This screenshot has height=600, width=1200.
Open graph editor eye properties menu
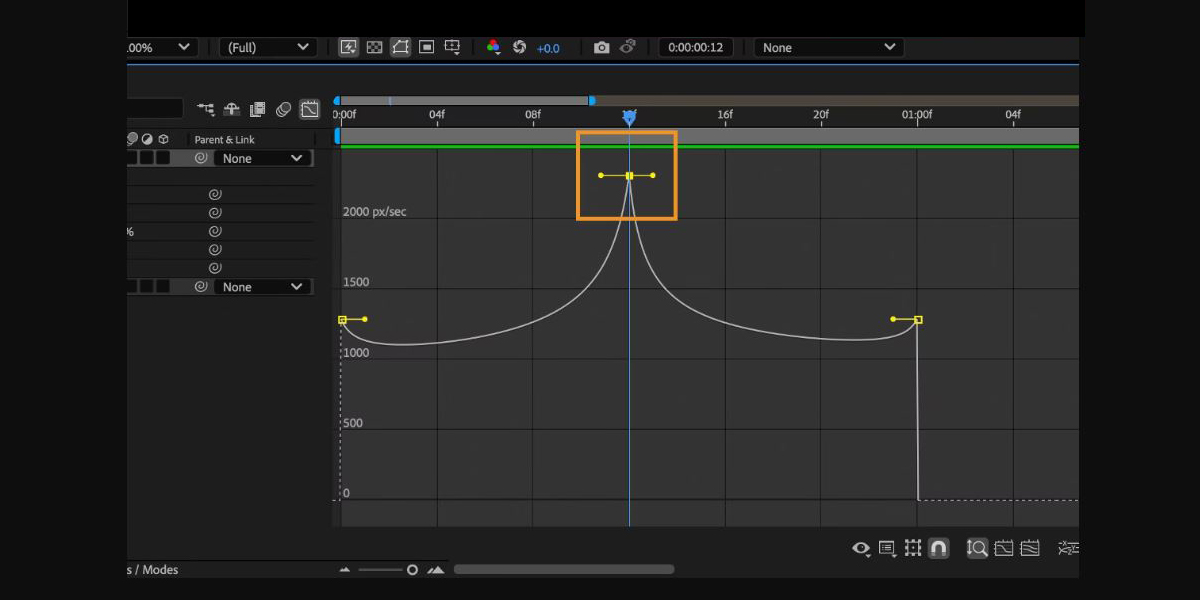point(860,548)
